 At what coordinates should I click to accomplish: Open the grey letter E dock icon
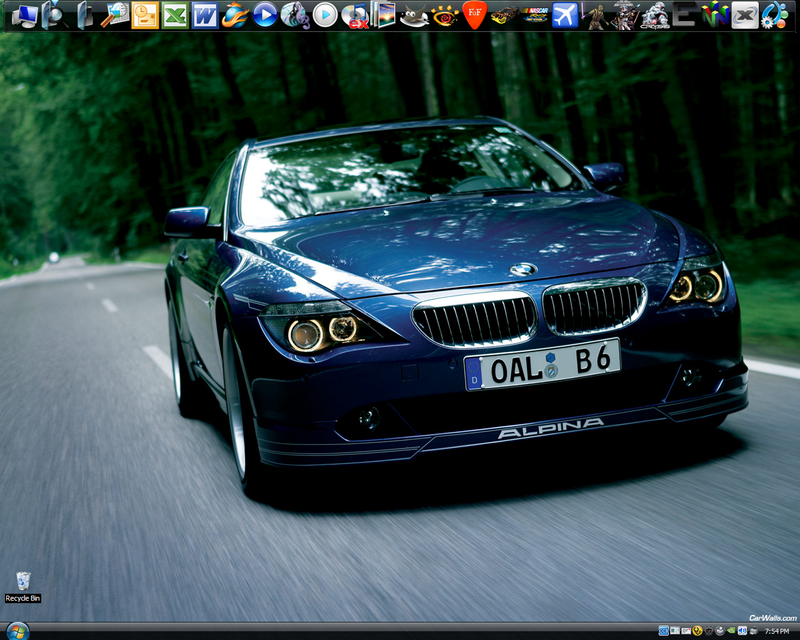click(684, 15)
